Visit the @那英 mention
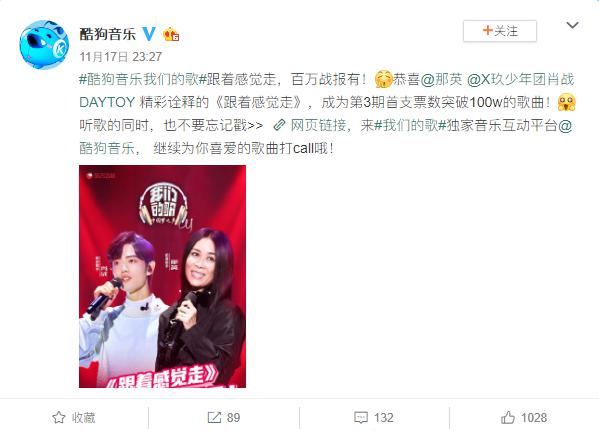The image size is (599, 431). tap(441, 79)
